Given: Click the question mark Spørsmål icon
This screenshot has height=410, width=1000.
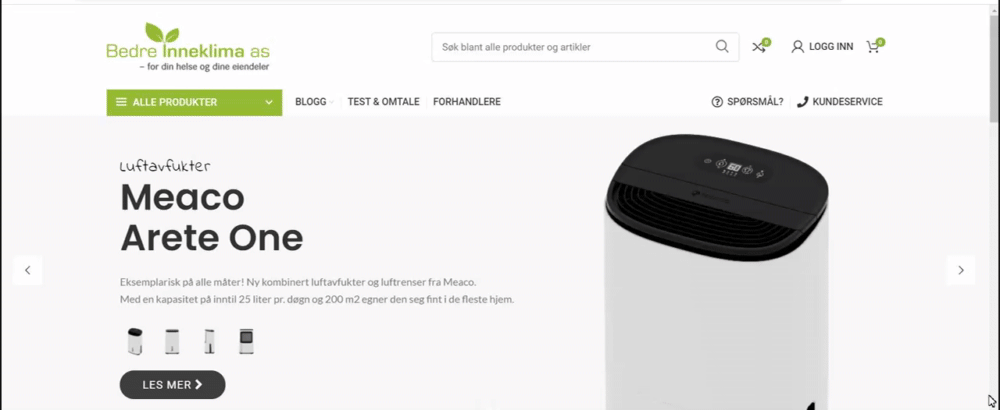Looking at the screenshot, I should click(x=717, y=102).
